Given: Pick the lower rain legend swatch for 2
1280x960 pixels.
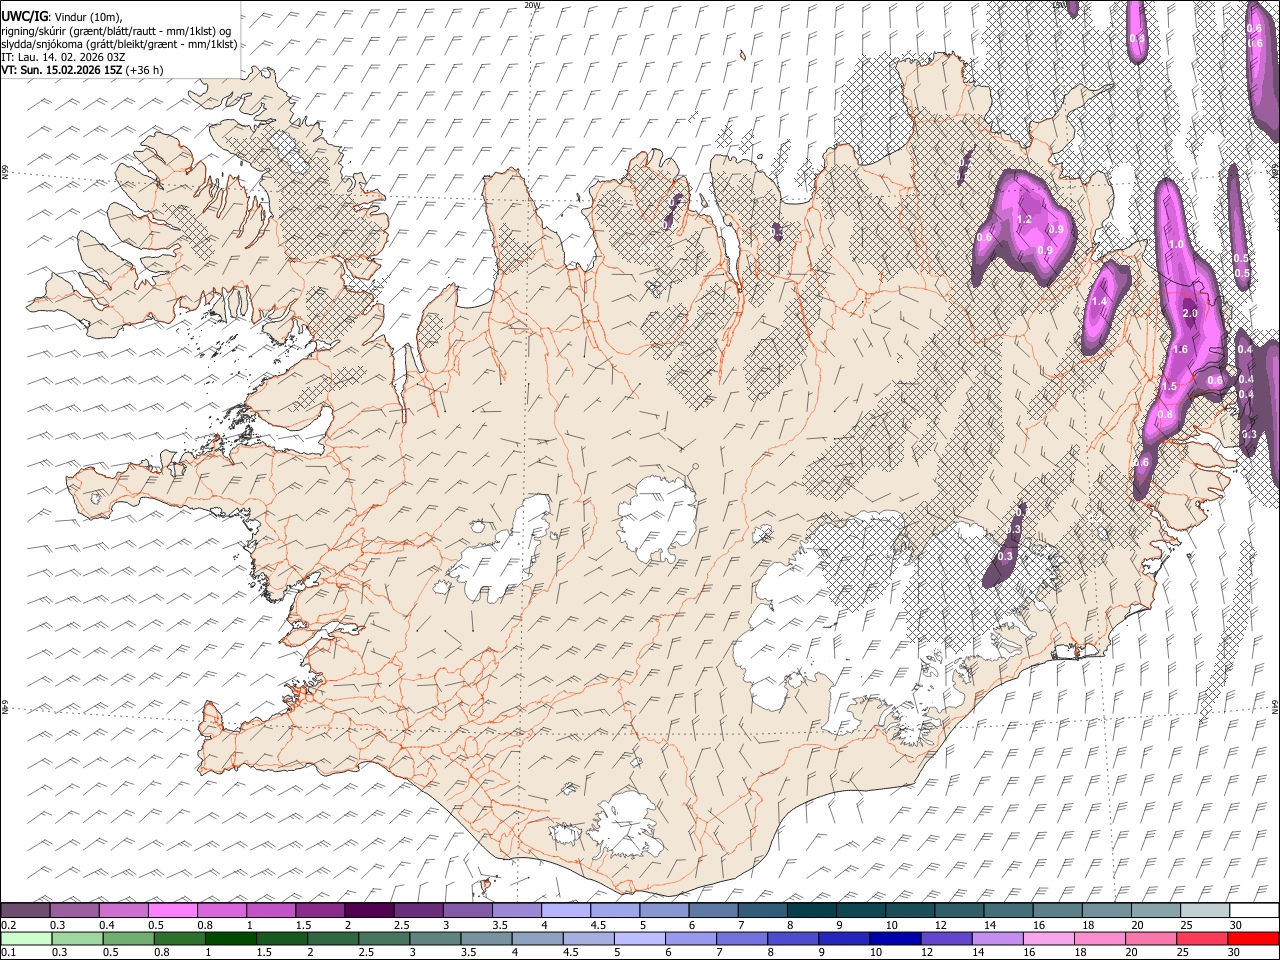Looking at the screenshot, I should (333, 938).
